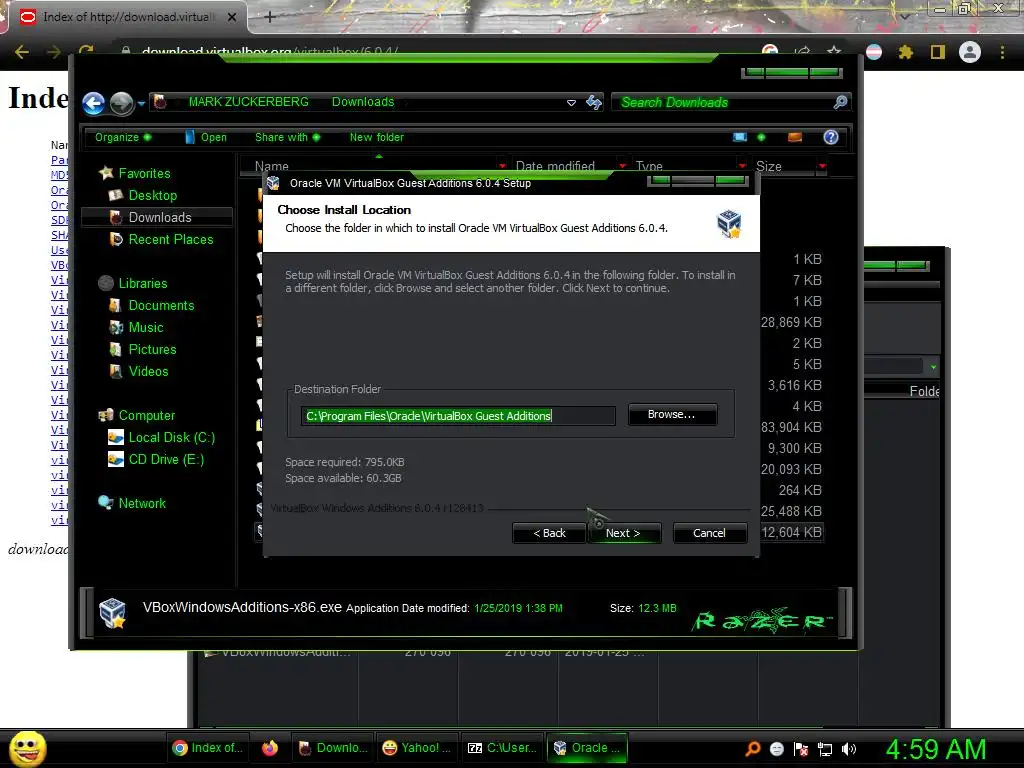
Task: Open the Size column filter dropdown
Action: (x=822, y=165)
